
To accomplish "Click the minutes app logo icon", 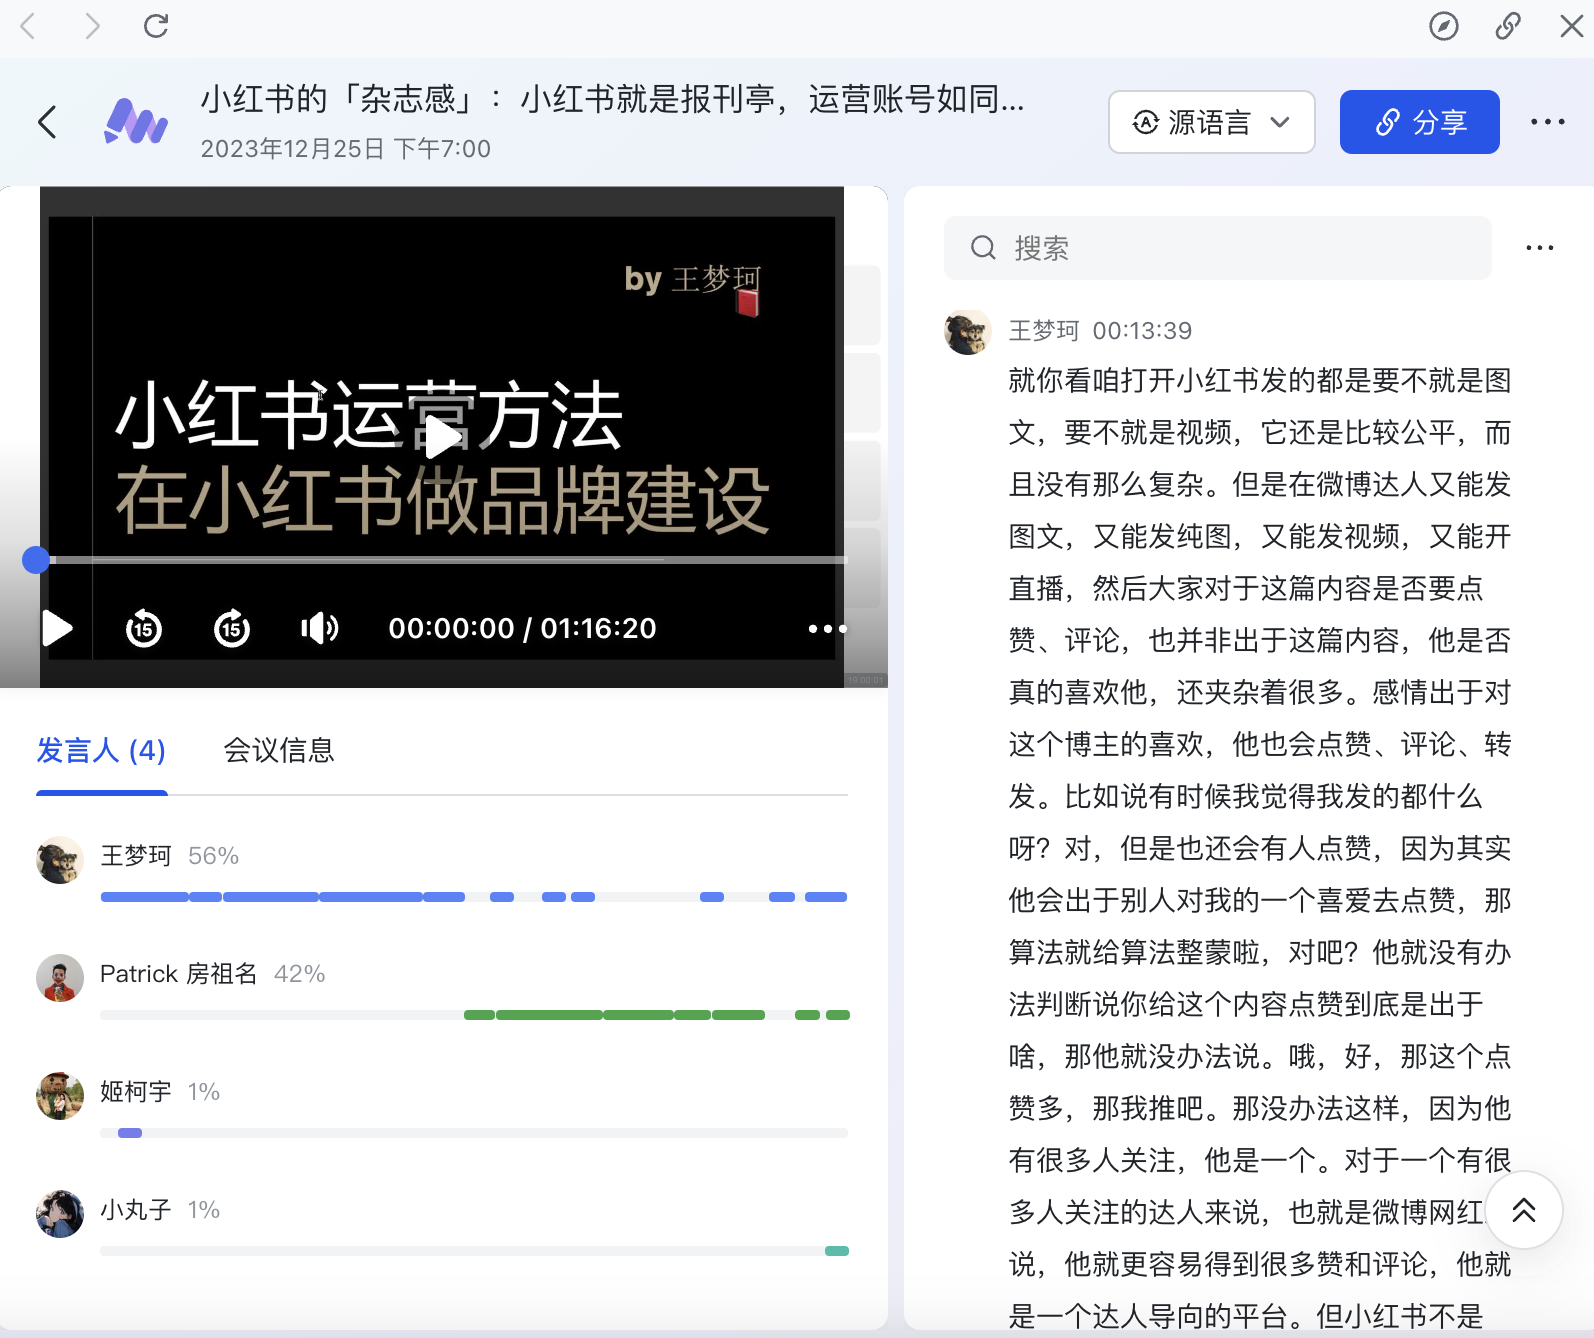I will click(x=136, y=122).
